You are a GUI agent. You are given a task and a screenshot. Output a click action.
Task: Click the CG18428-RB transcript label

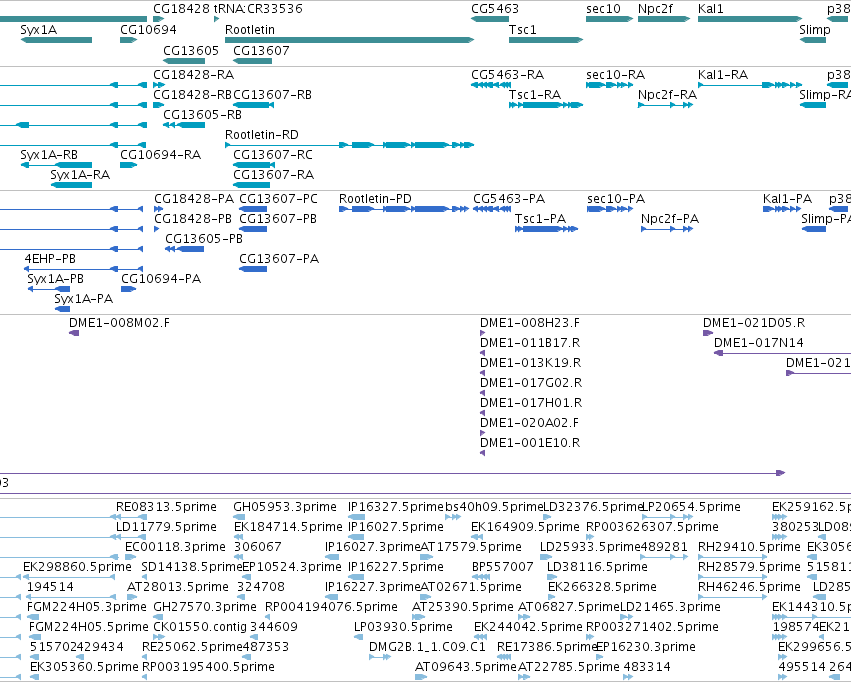pyautogui.click(x=192, y=95)
